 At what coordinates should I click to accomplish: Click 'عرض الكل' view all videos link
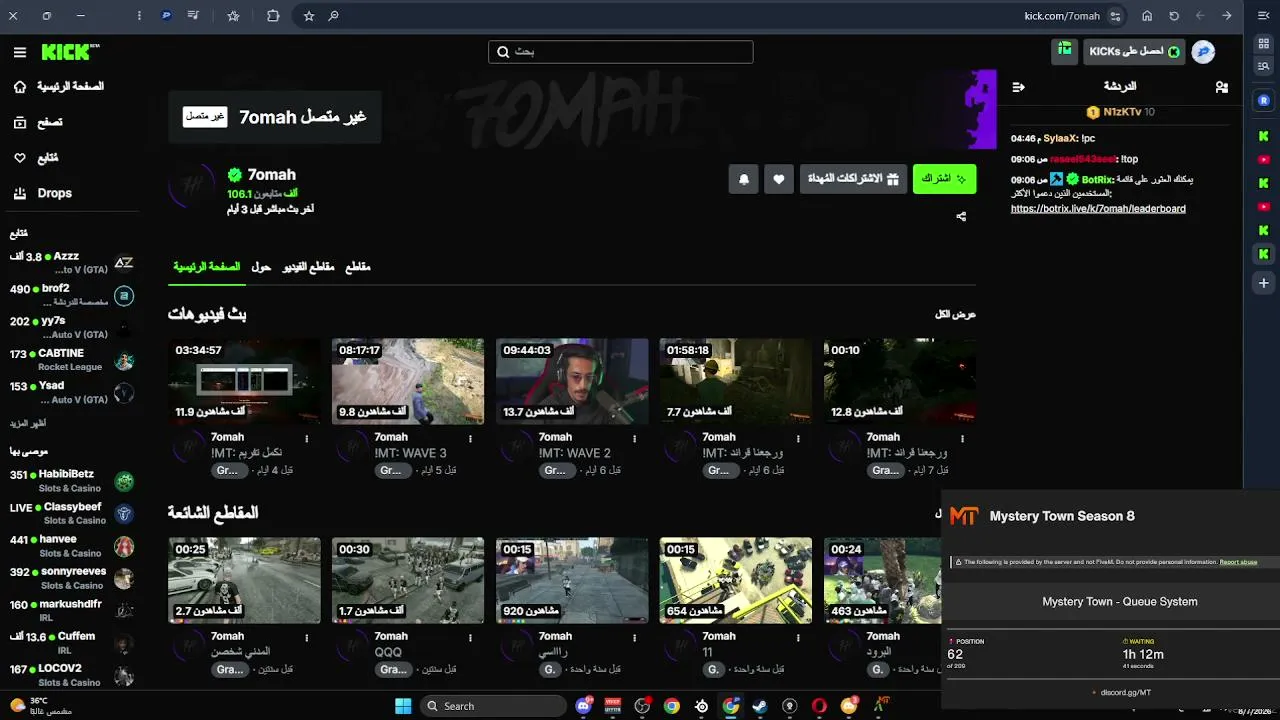tap(955, 314)
